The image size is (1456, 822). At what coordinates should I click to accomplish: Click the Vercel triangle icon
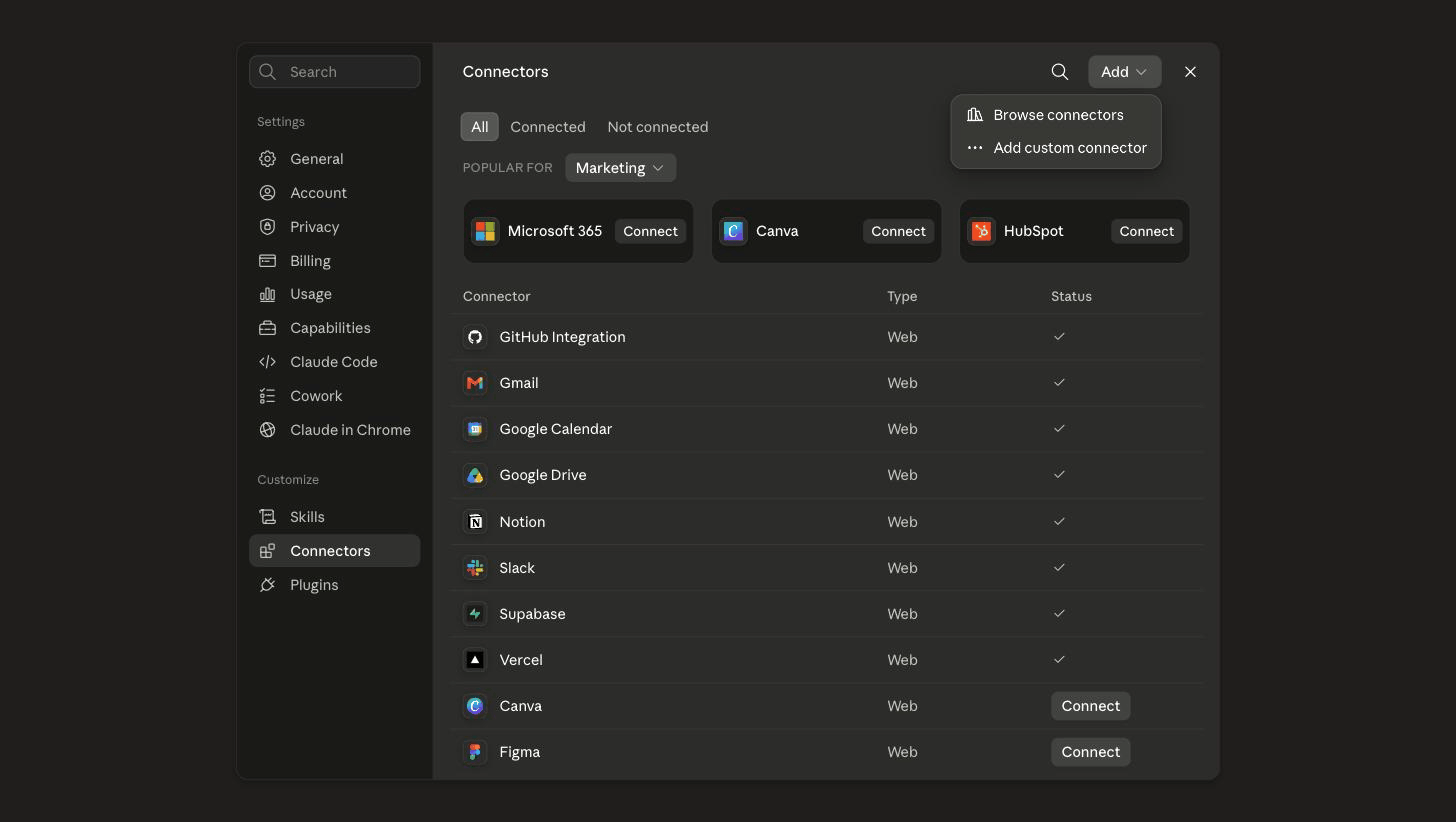pyautogui.click(x=475, y=660)
